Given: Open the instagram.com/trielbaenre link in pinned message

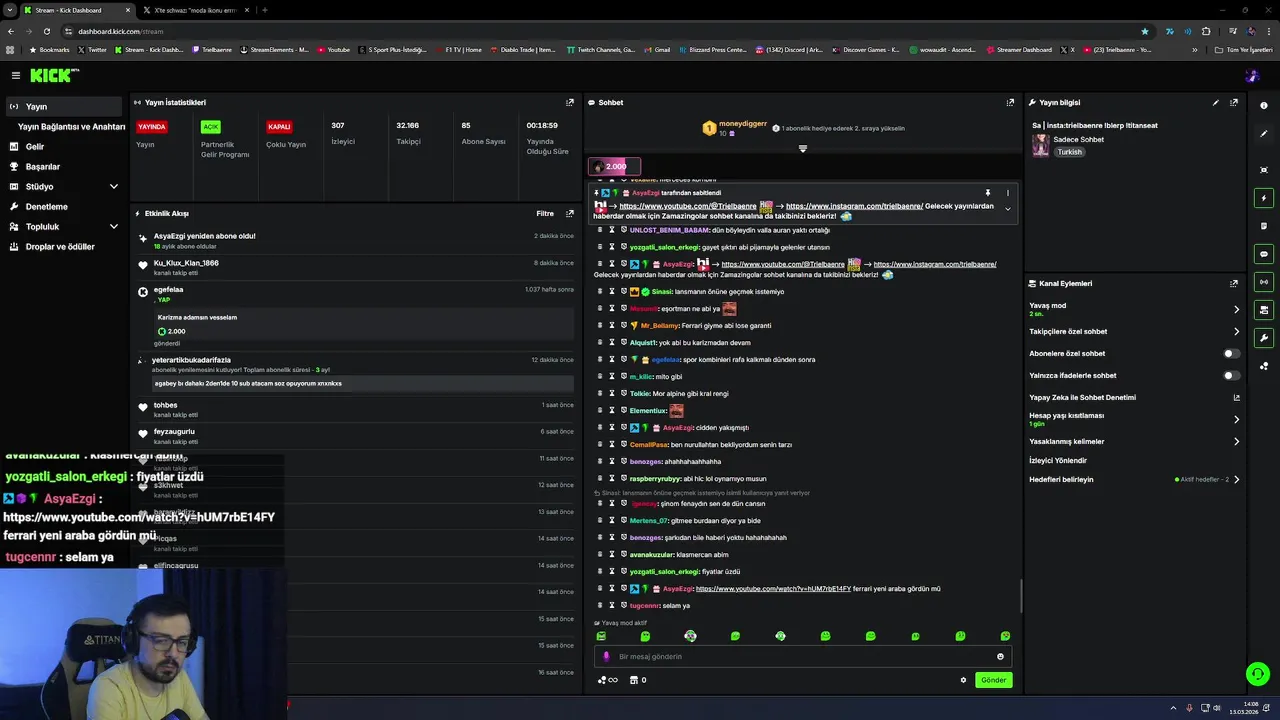Looking at the screenshot, I should tap(854, 206).
